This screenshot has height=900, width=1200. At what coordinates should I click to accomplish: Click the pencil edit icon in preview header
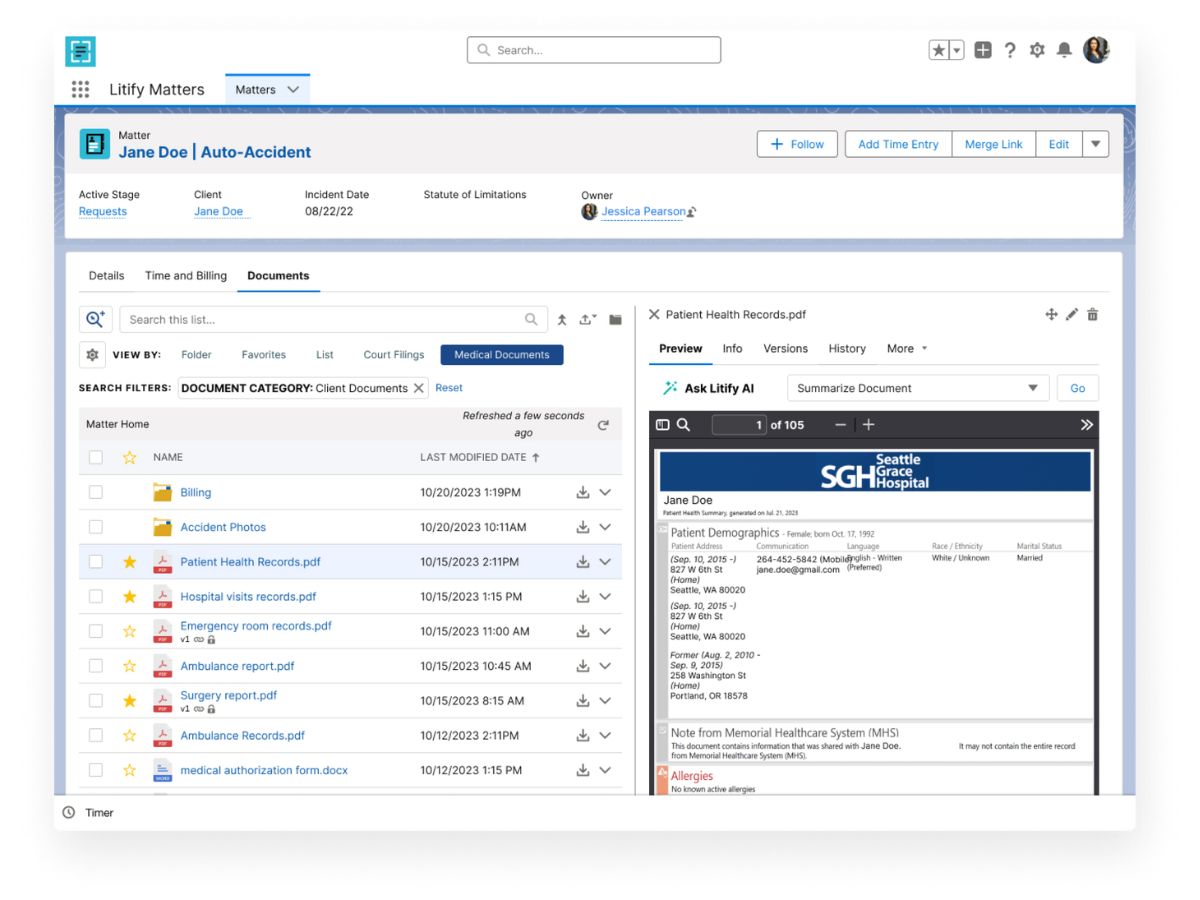[x=1072, y=314]
